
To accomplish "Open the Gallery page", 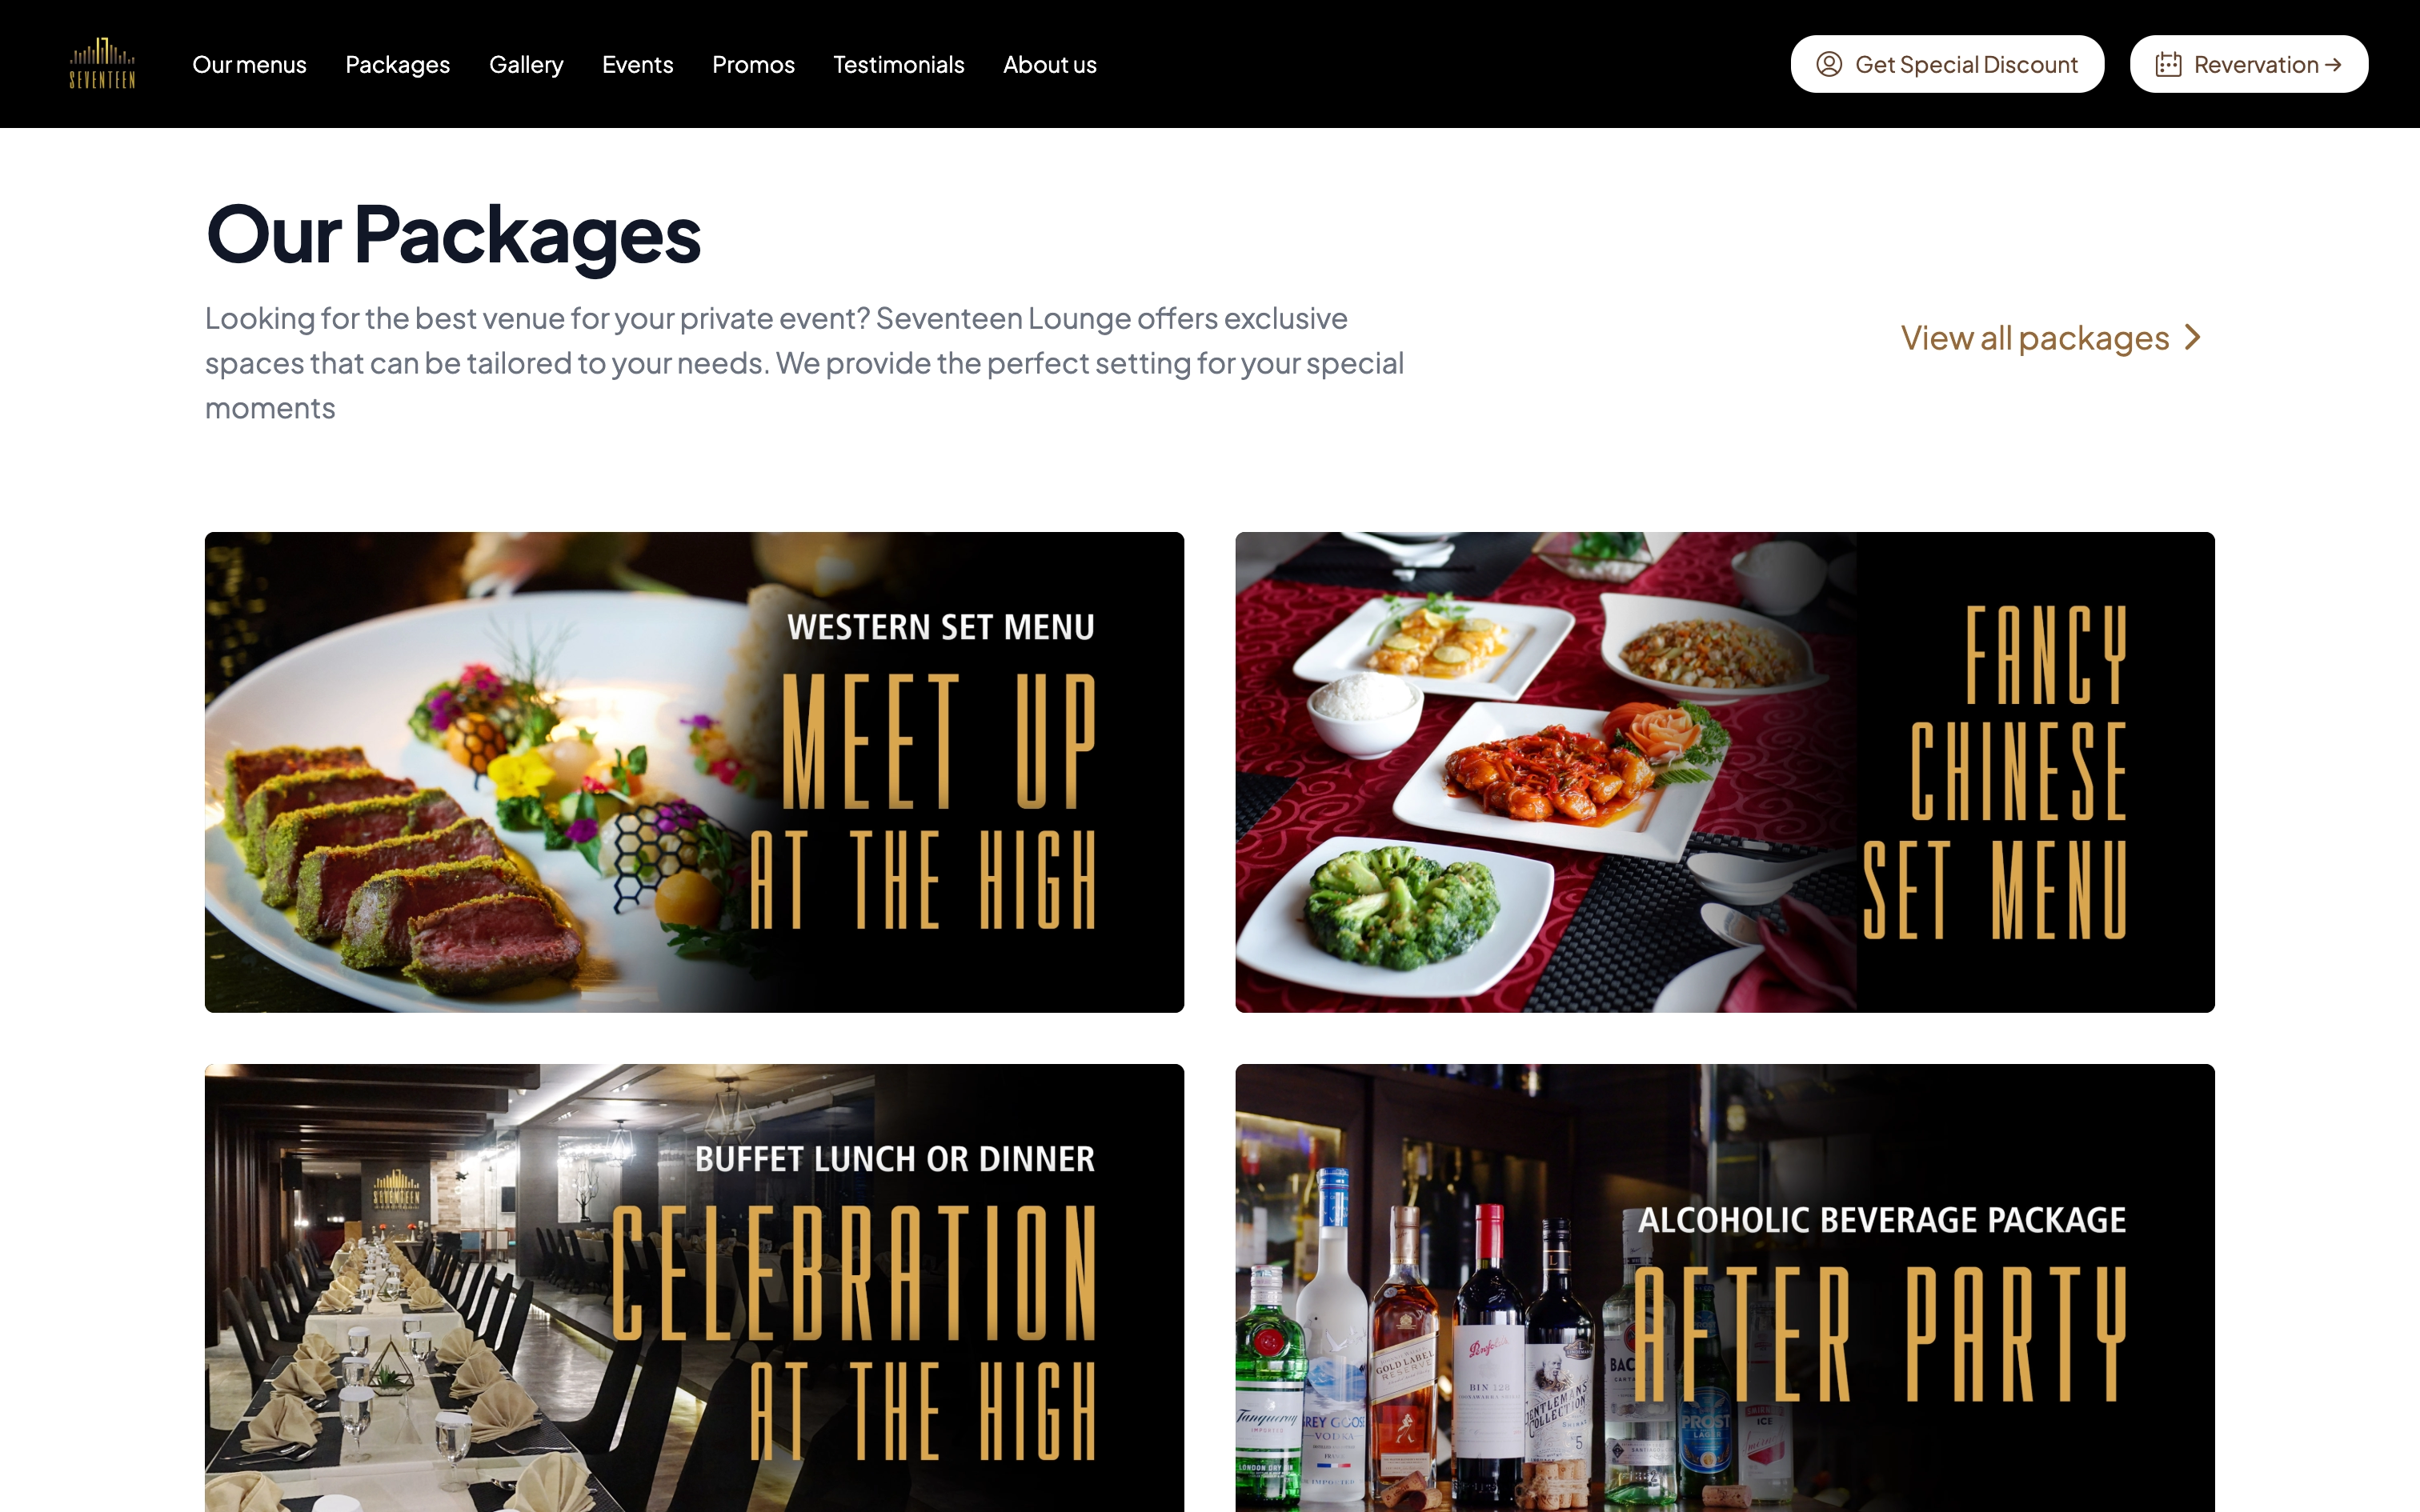I will coord(526,64).
